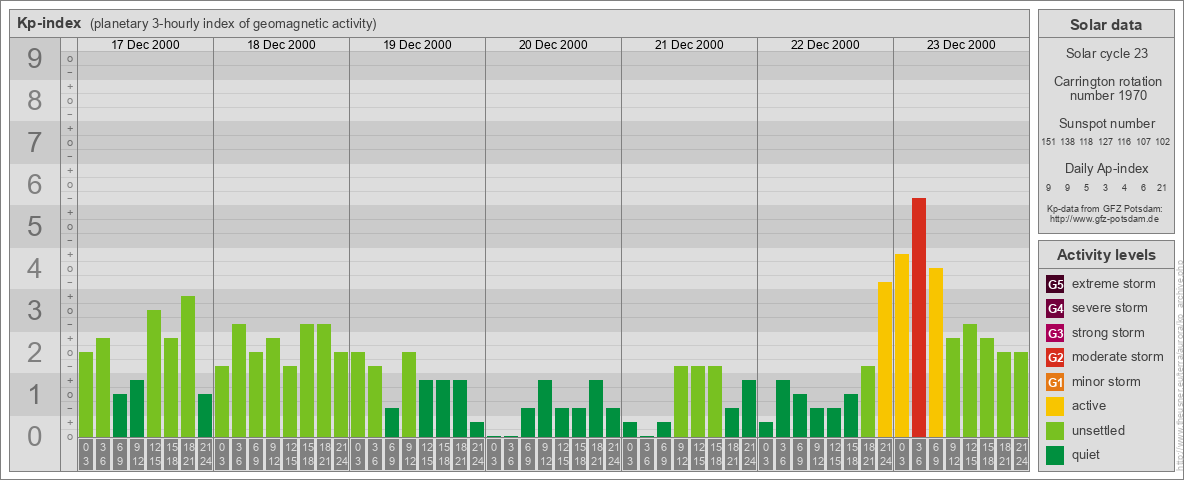1184x480 pixels.
Task: Click the yellow bar for 22 Dec 21-24
Action: click(885, 359)
